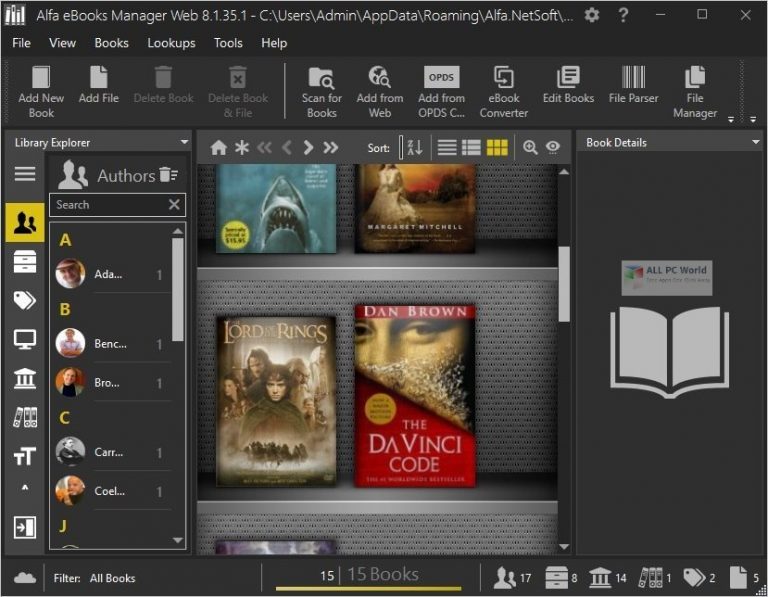Collapse sidebar with small up caret
The image size is (768, 597).
(25, 487)
